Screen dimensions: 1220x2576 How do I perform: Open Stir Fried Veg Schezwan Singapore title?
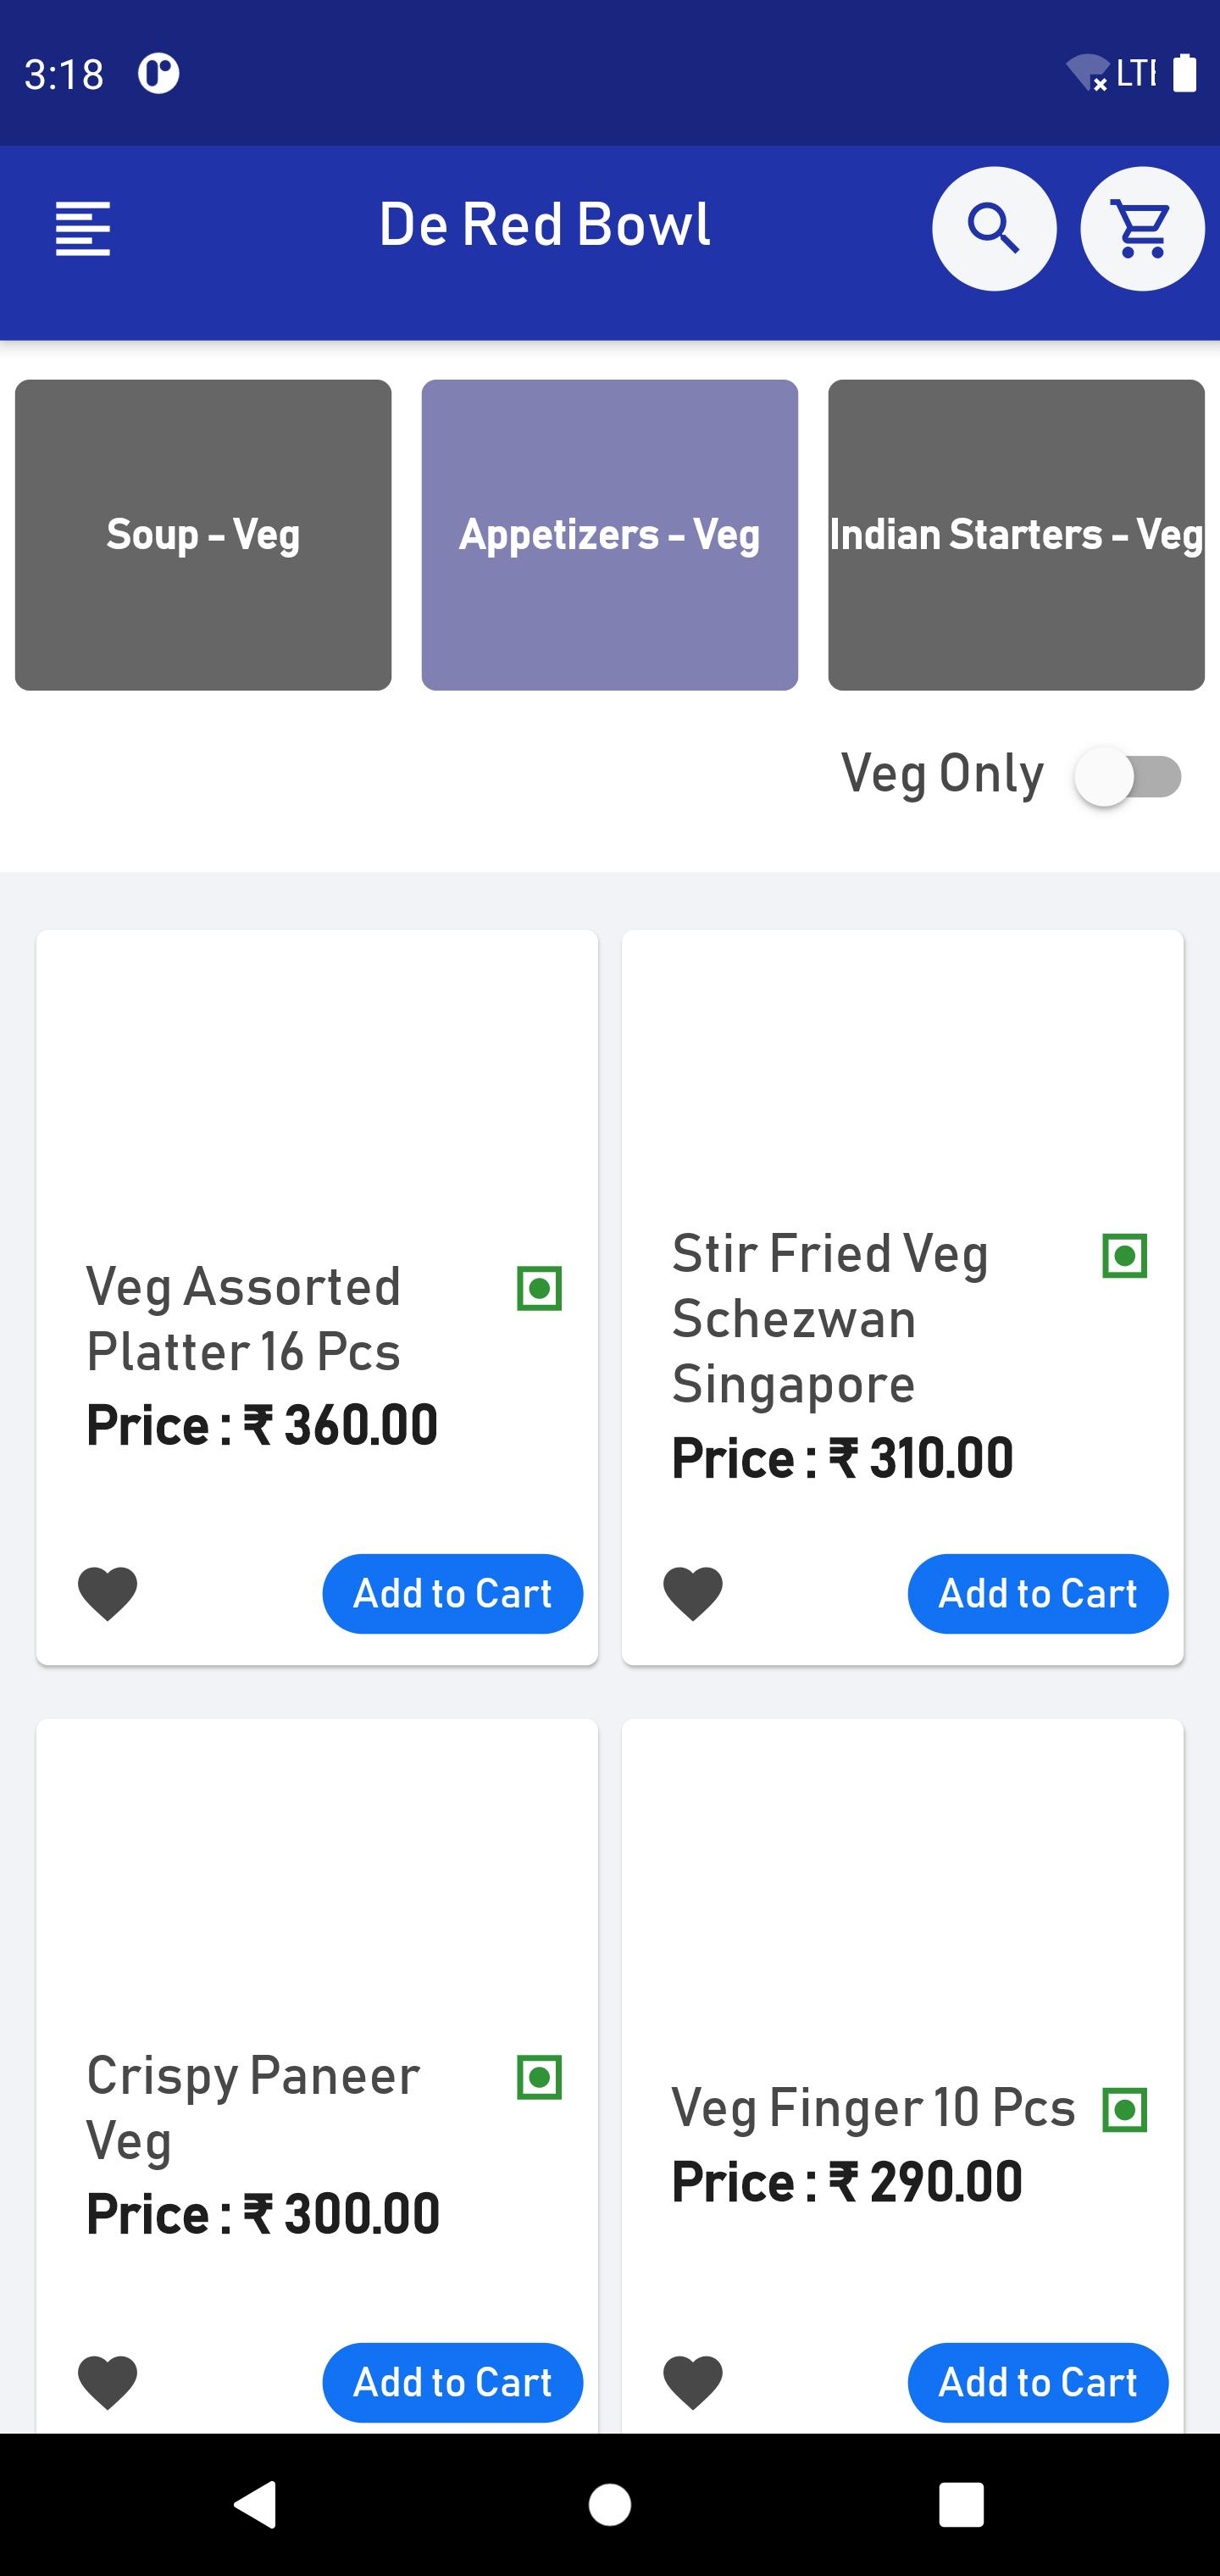[x=830, y=1318]
